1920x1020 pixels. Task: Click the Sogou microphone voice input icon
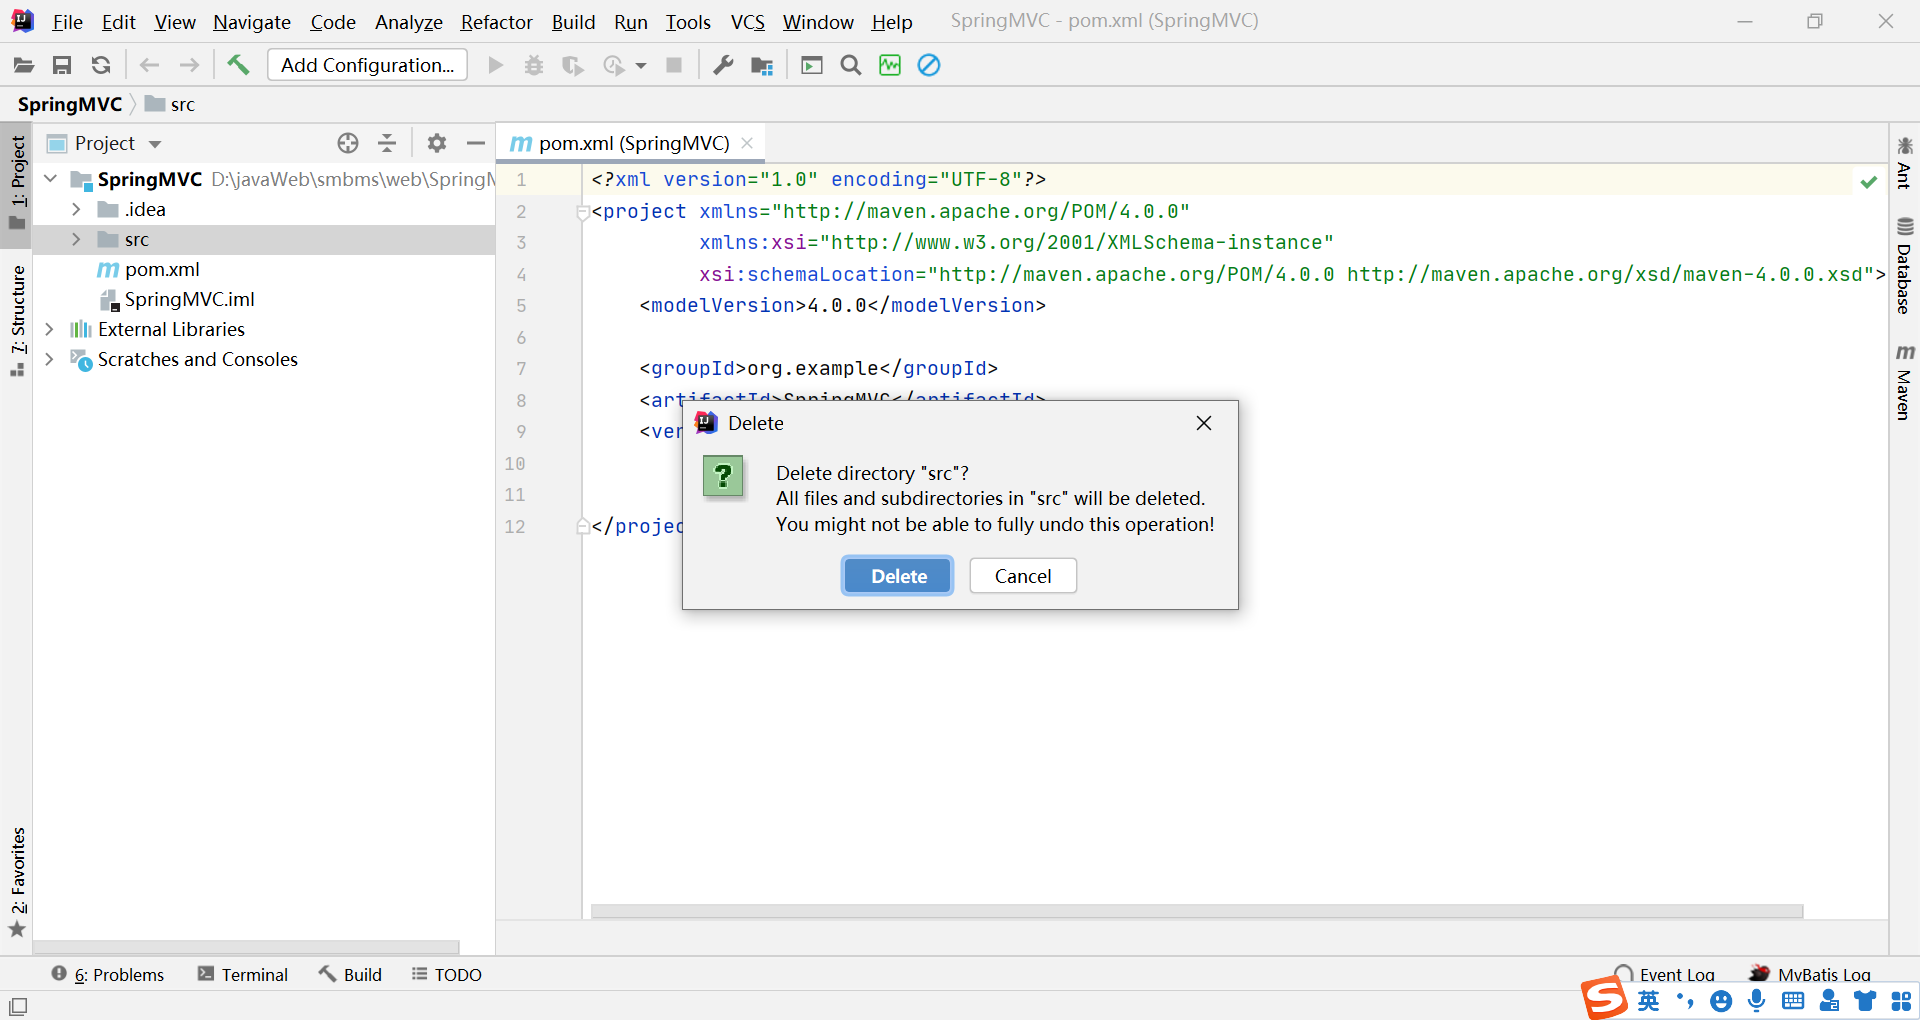[x=1757, y=1001]
